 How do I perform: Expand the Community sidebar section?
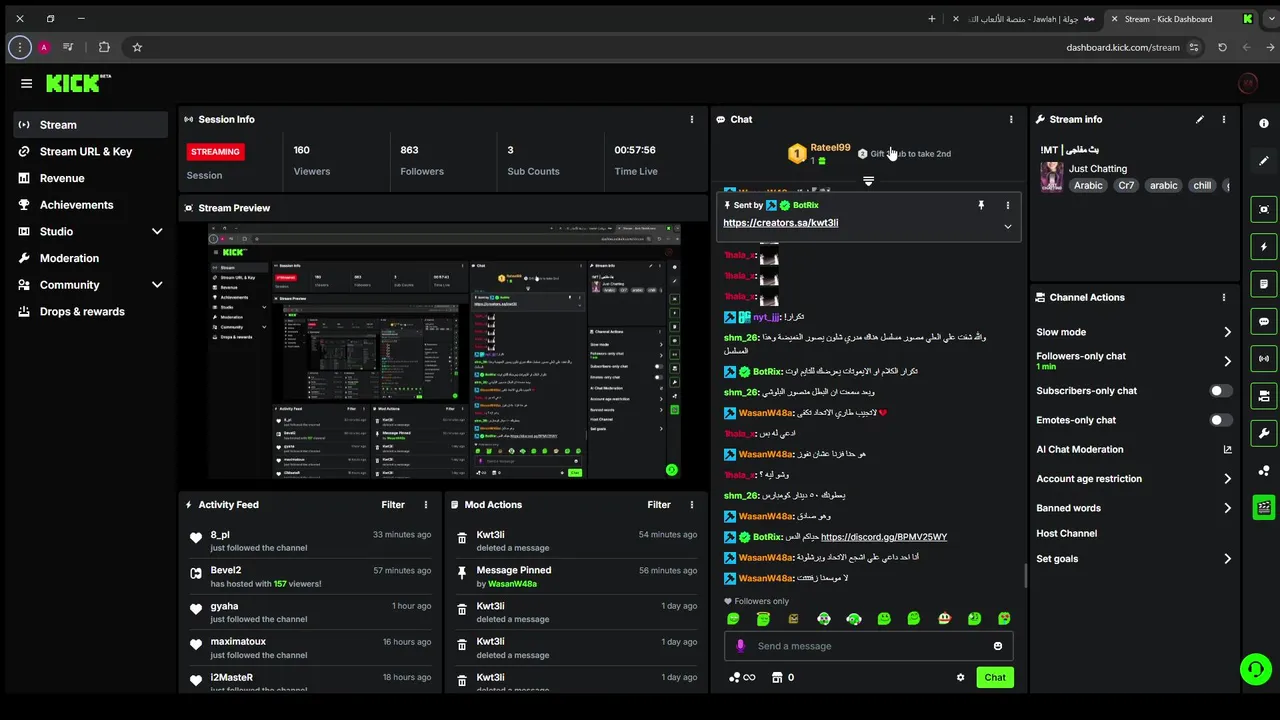(157, 285)
